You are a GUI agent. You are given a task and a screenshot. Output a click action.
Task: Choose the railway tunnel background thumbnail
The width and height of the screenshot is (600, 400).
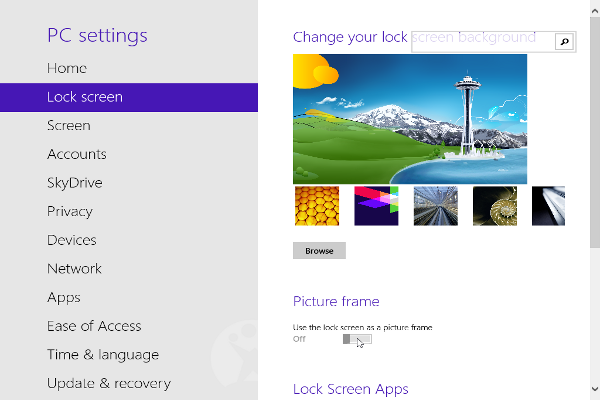435,206
